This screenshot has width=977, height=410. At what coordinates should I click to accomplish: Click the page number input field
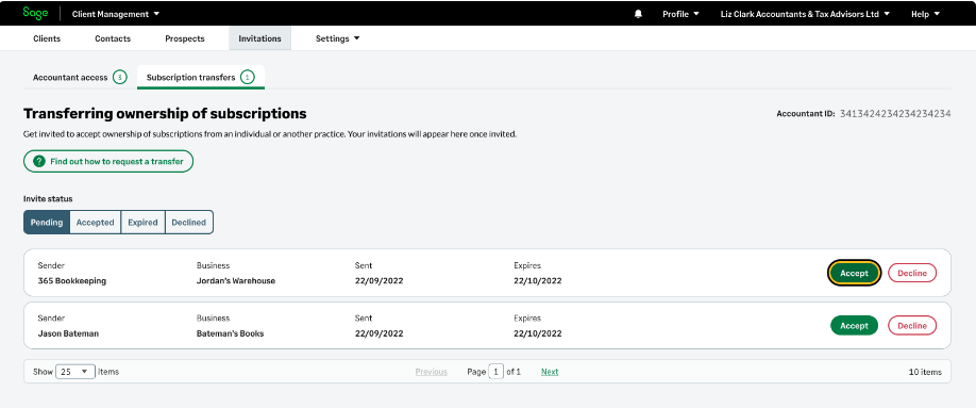[x=496, y=371]
